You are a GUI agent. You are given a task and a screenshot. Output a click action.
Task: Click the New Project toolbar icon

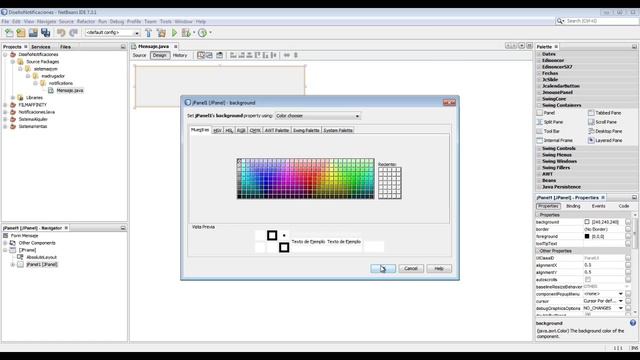[21, 33]
